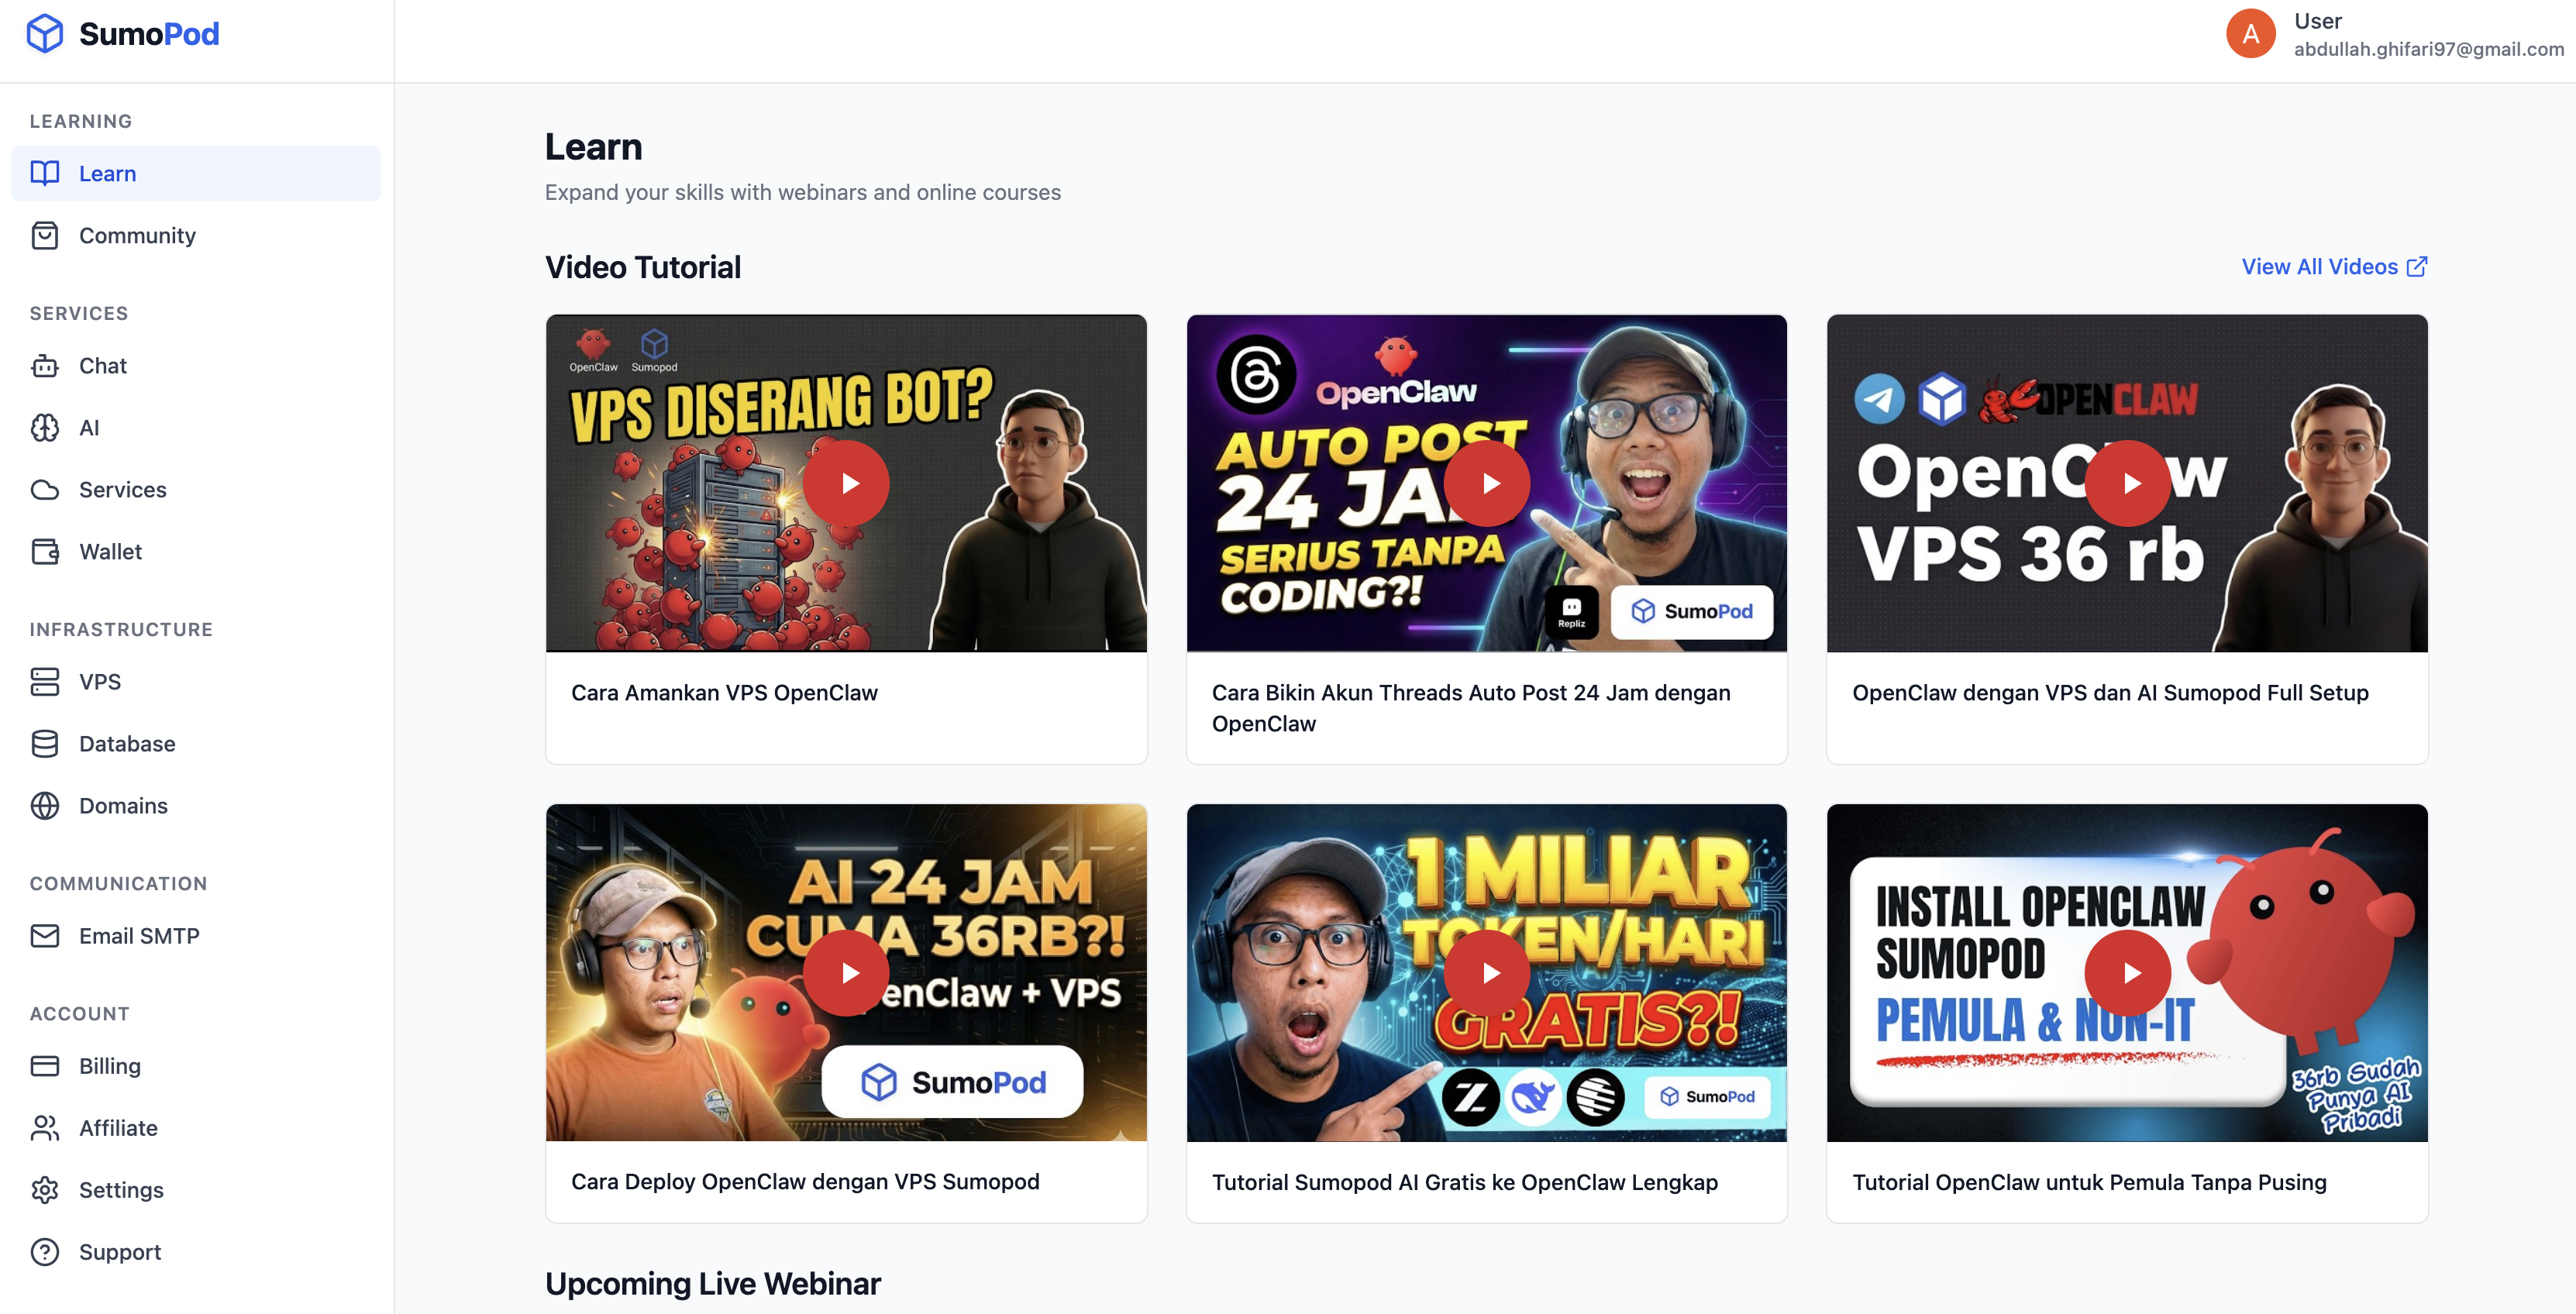The width and height of the screenshot is (2576, 1314).
Task: Open the Billing menu item
Action: tap(110, 1066)
